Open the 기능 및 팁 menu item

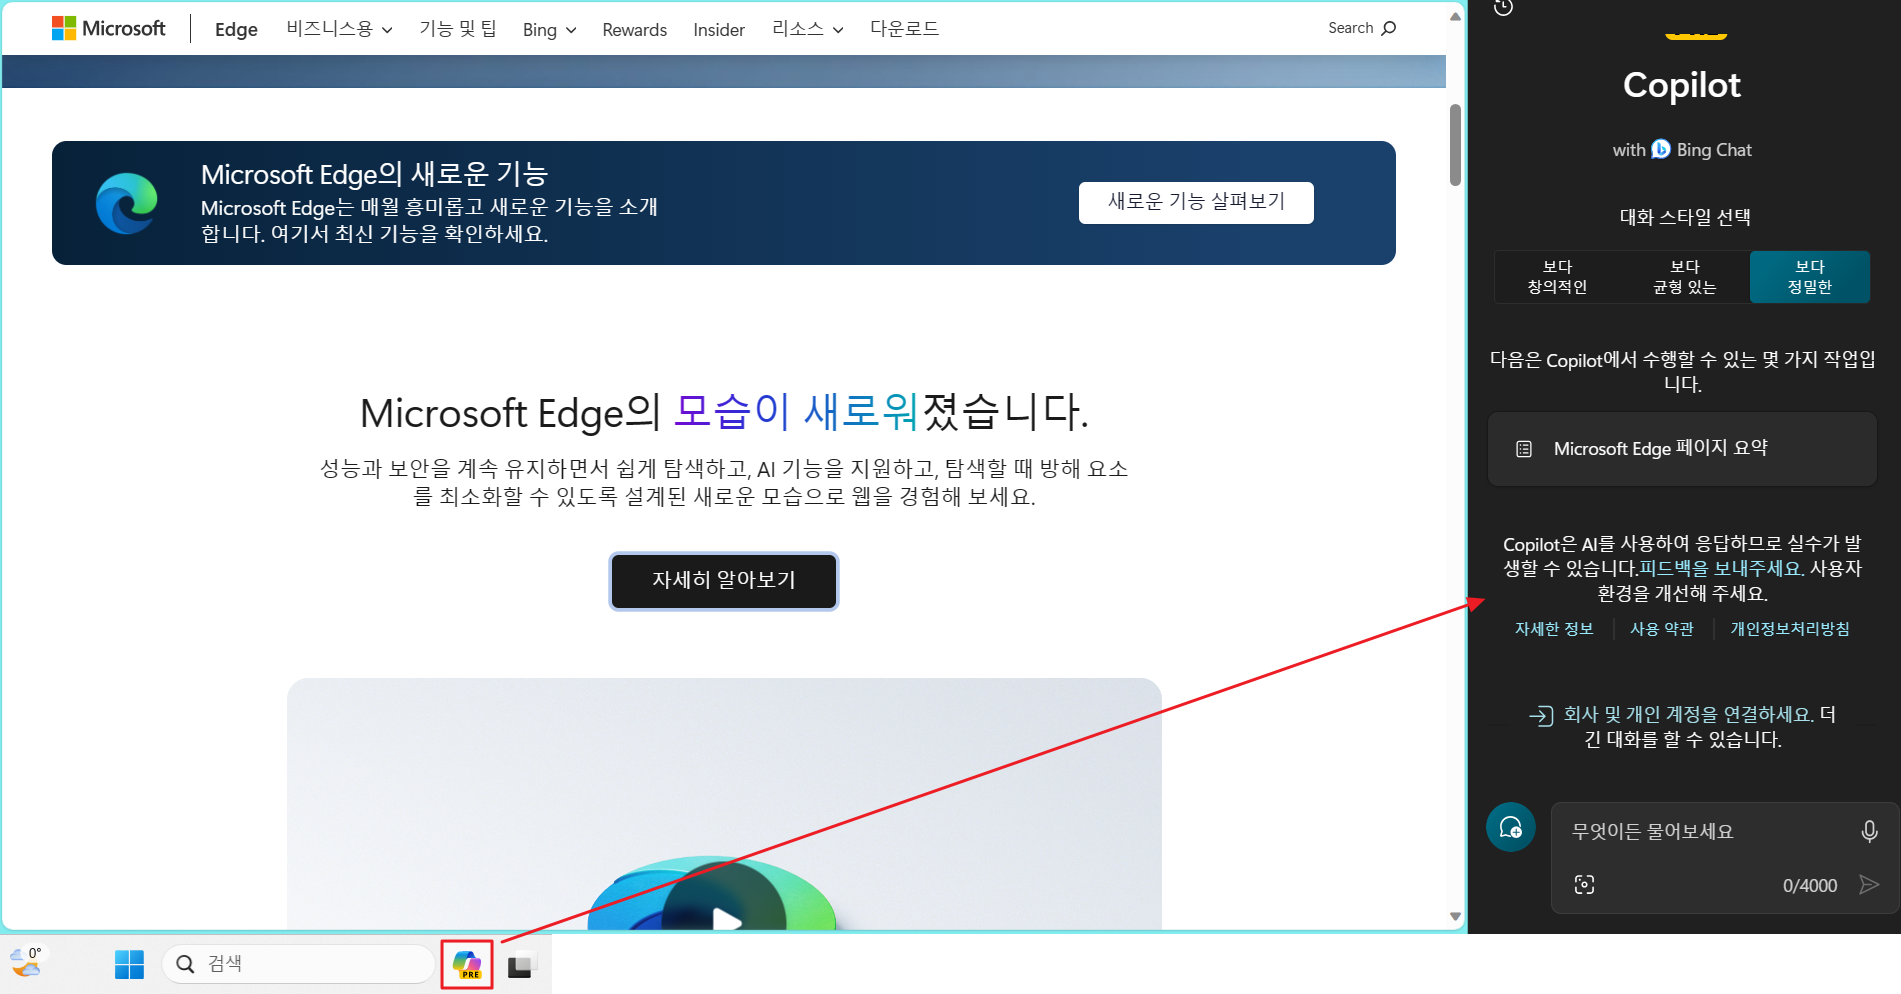tap(458, 29)
